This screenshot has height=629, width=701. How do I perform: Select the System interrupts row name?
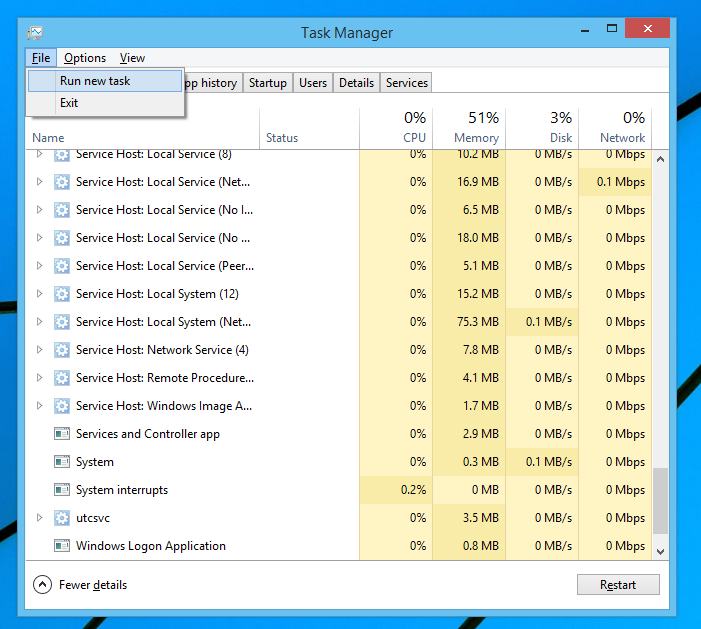pyautogui.click(x=122, y=490)
